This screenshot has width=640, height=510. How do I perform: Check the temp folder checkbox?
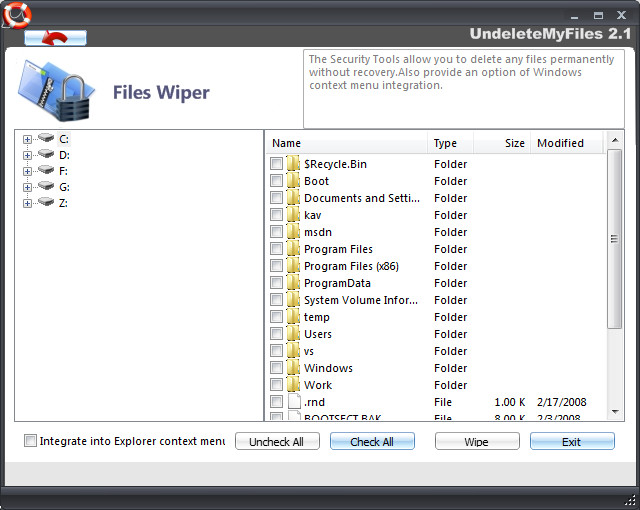276,317
